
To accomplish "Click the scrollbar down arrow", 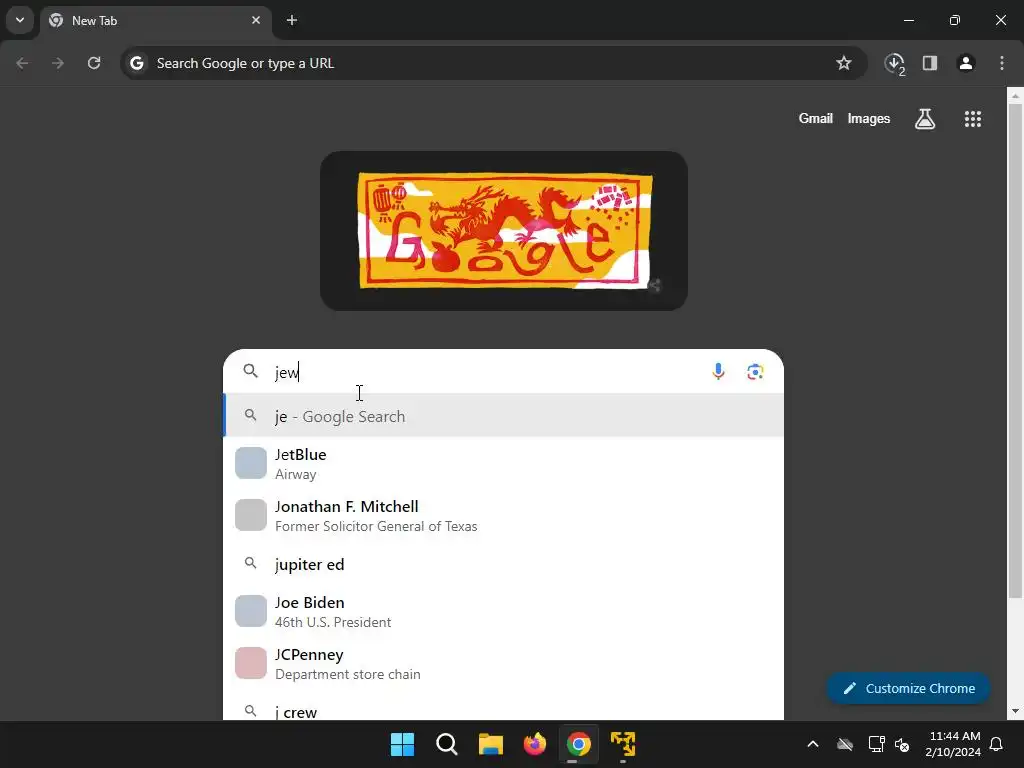I will pyautogui.click(x=1015, y=711).
